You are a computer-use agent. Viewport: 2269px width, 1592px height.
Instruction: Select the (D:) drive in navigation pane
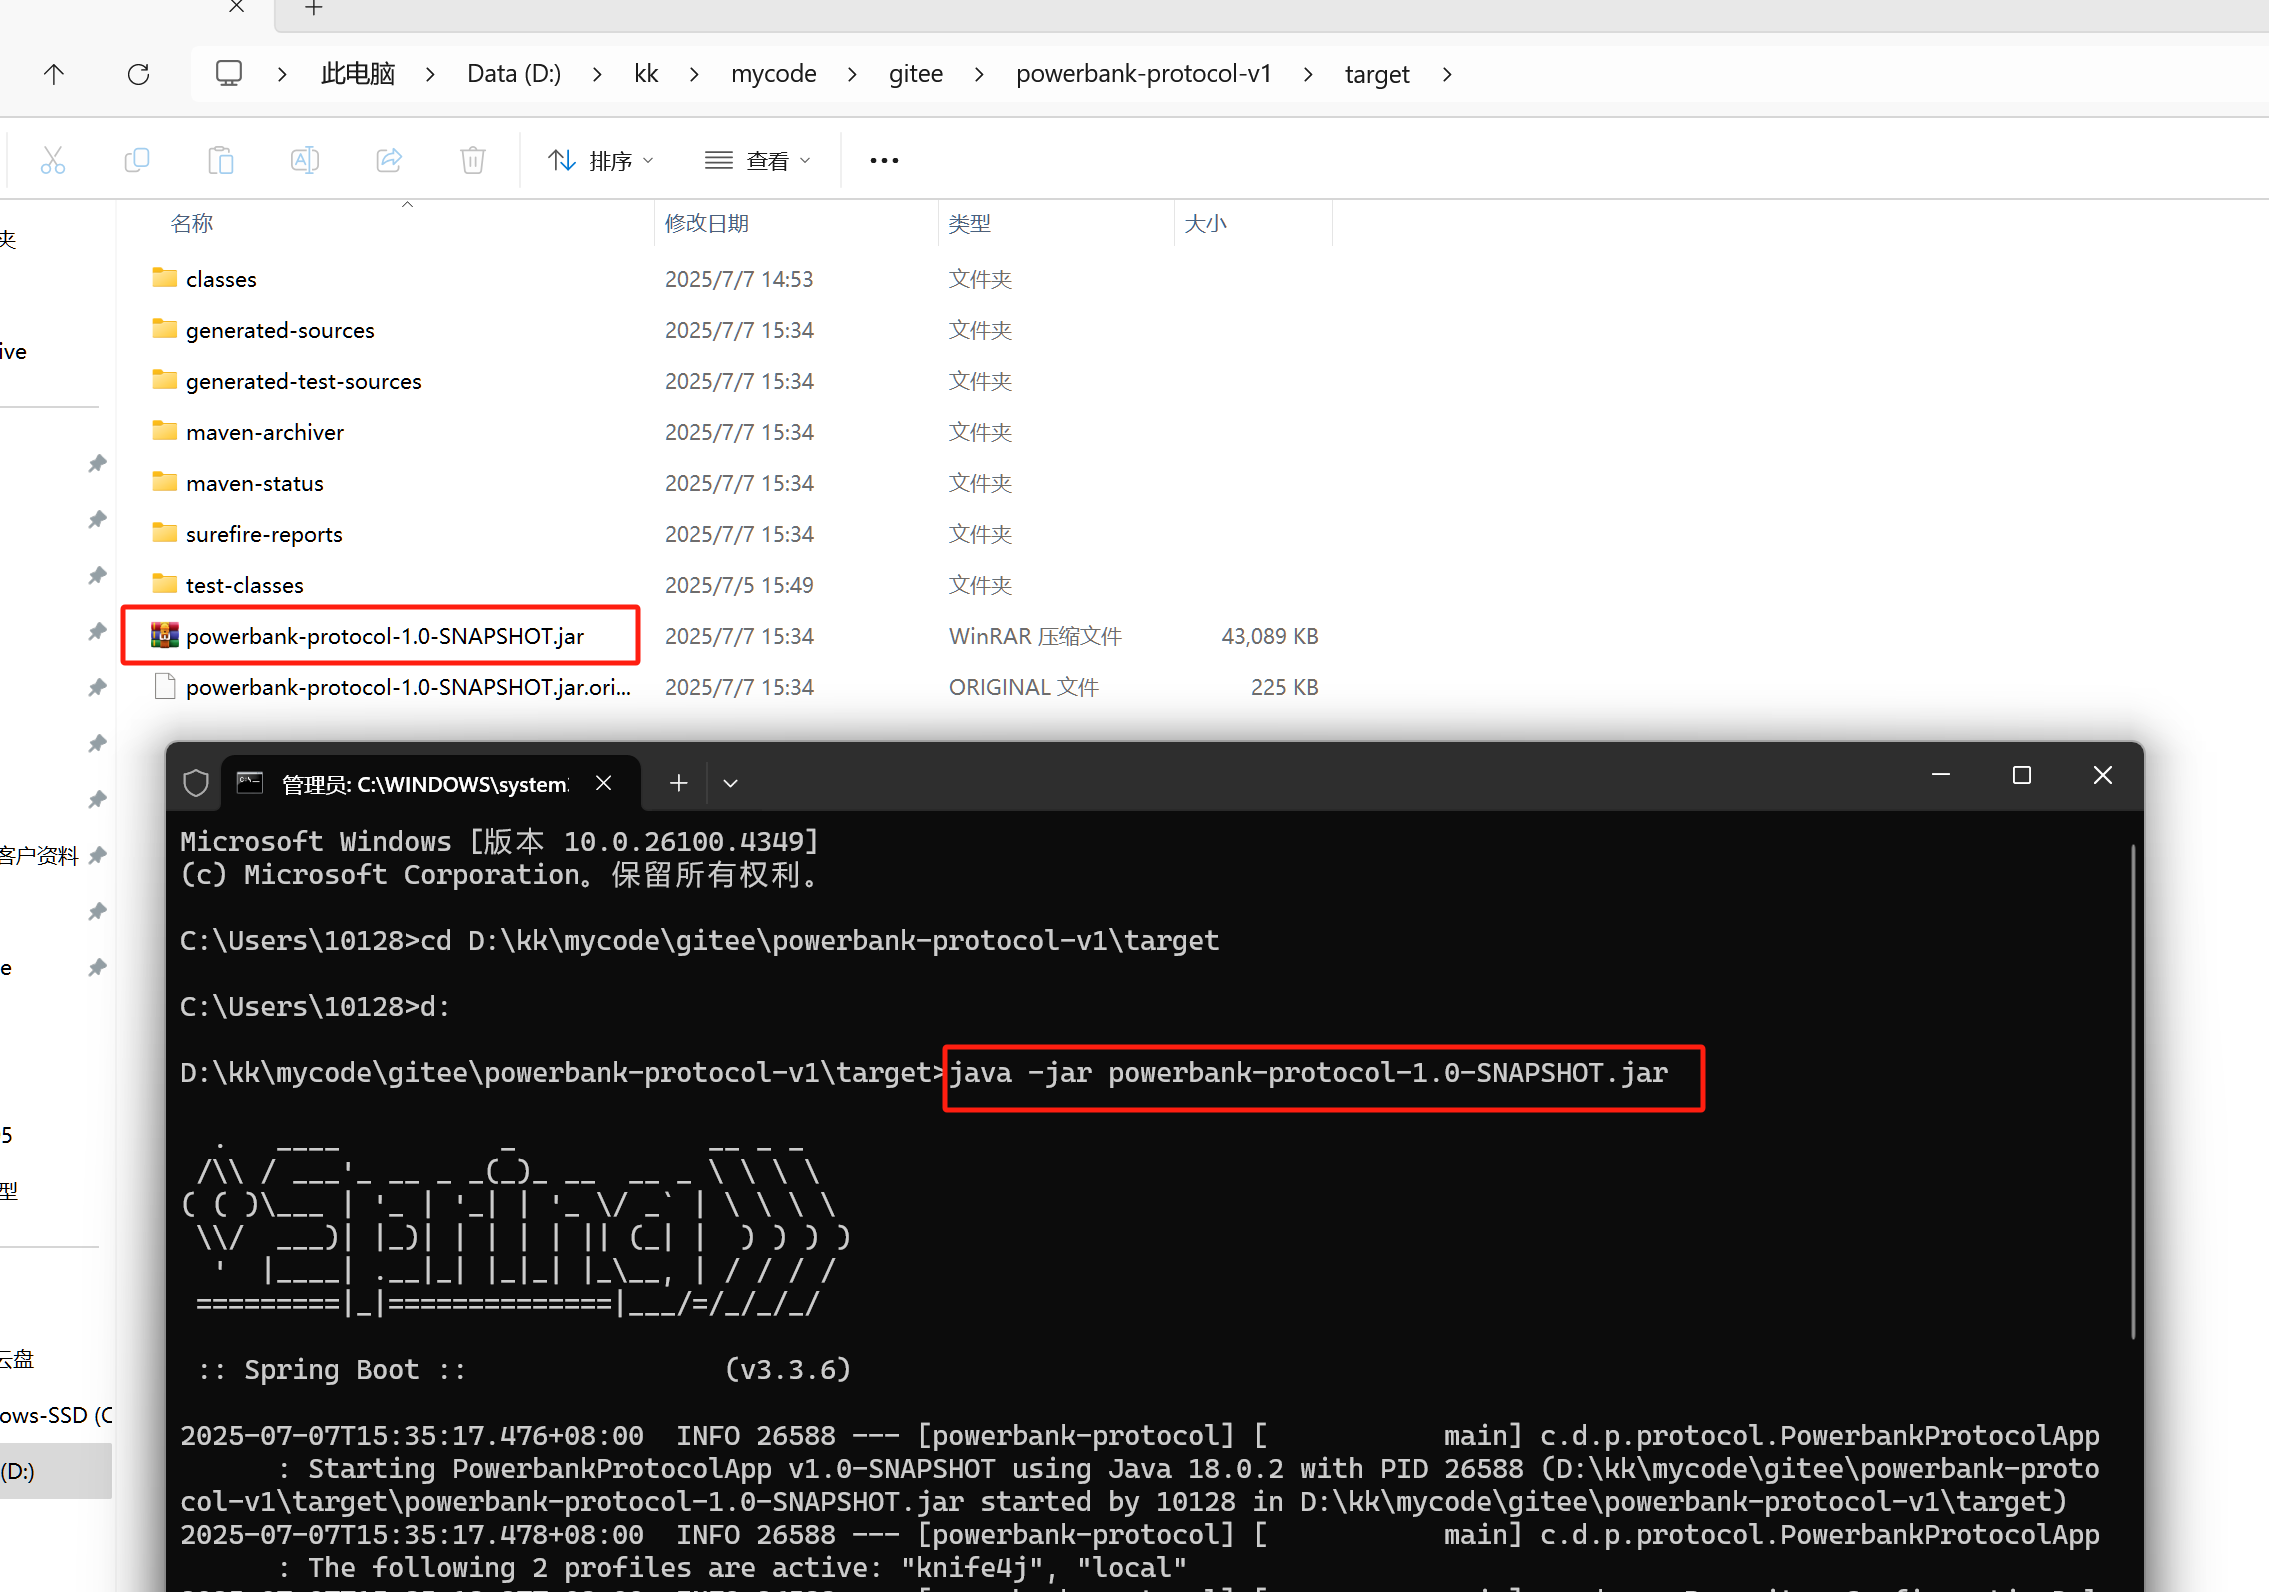[56, 1471]
